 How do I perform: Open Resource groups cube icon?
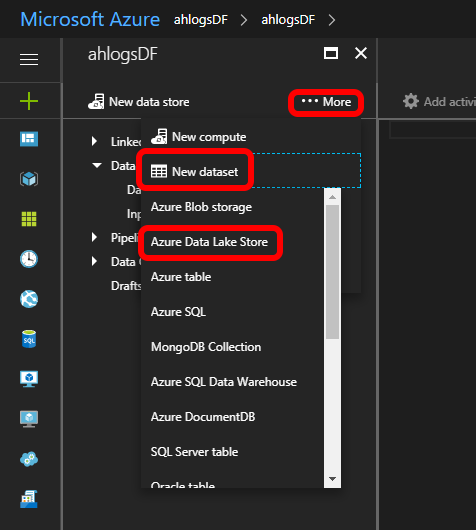pyautogui.click(x=29, y=179)
